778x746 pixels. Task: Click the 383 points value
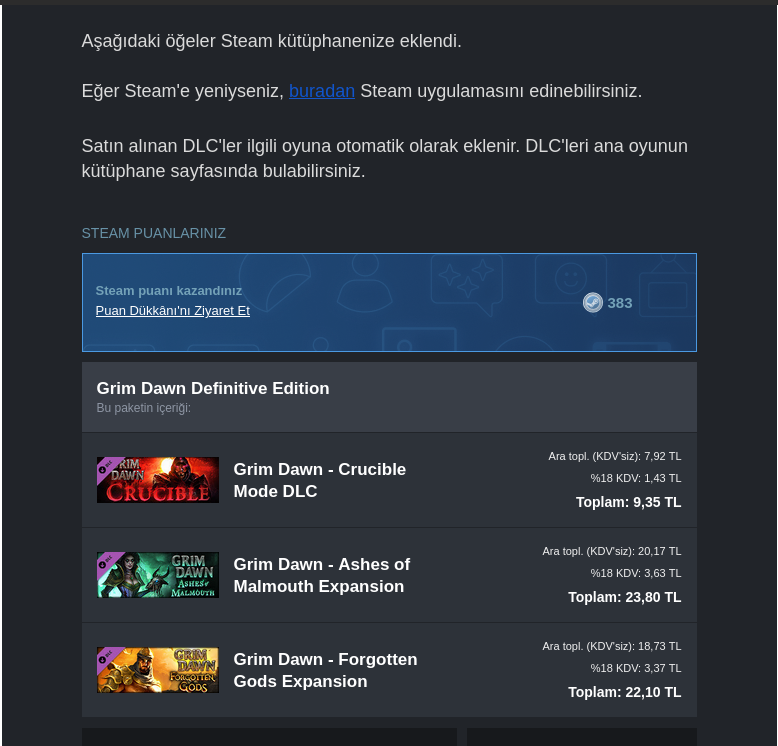(x=620, y=303)
